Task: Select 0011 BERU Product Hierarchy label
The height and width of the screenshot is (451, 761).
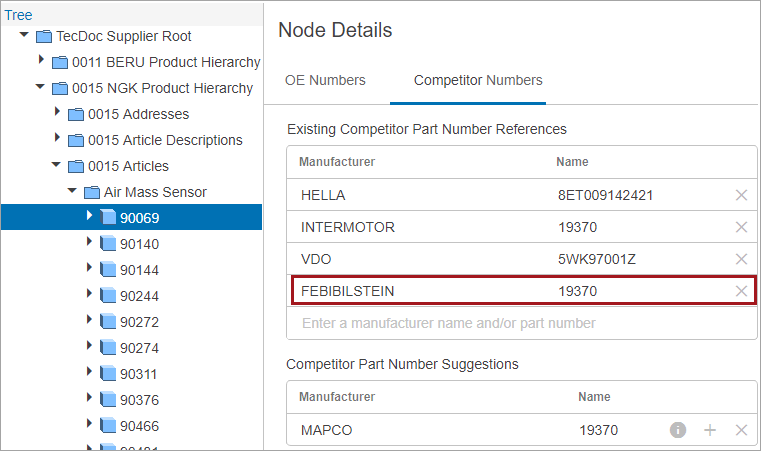Action: click(x=166, y=62)
